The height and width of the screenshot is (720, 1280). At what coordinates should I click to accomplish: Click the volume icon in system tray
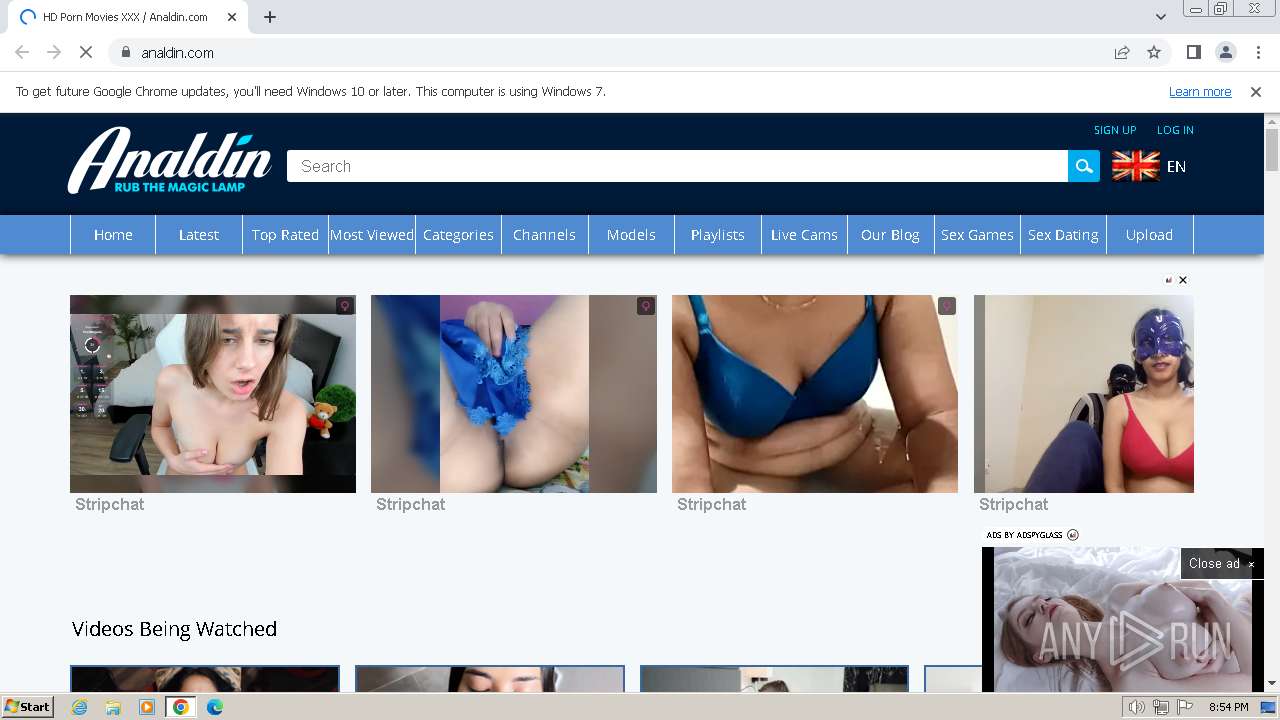click(x=1137, y=707)
